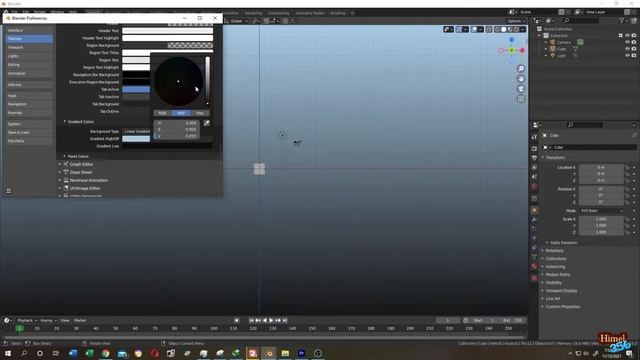Click the viewport pan hand icon
This screenshot has width=640, height=360.
click(x=521, y=78)
